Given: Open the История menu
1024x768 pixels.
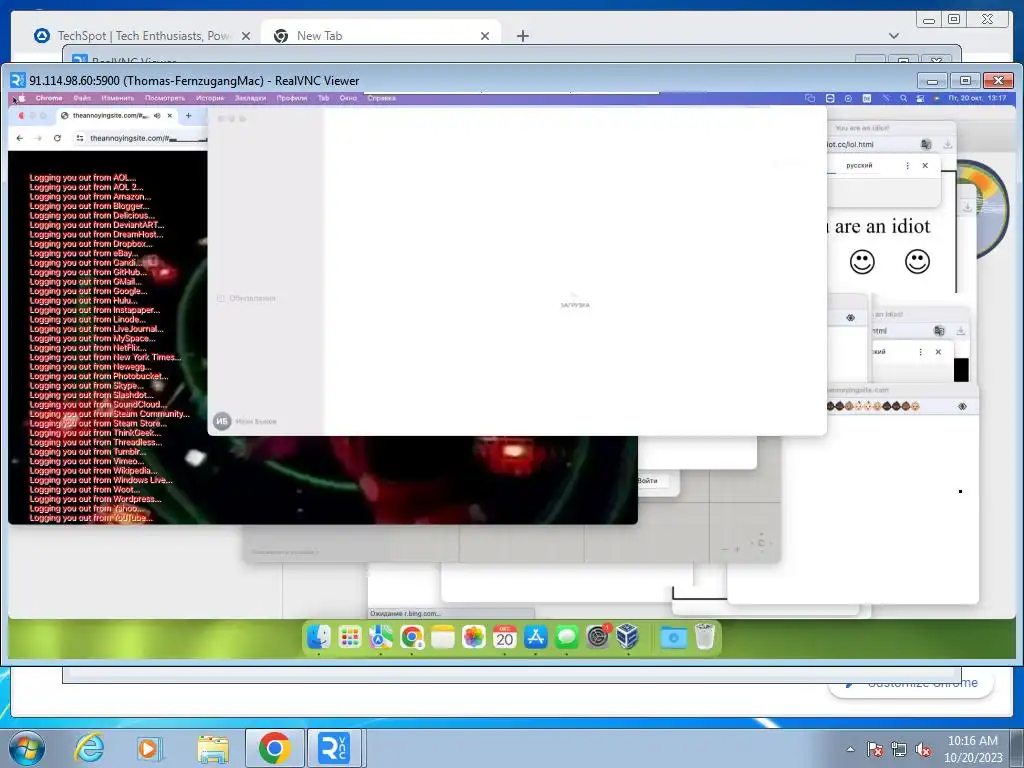Looking at the screenshot, I should (210, 98).
